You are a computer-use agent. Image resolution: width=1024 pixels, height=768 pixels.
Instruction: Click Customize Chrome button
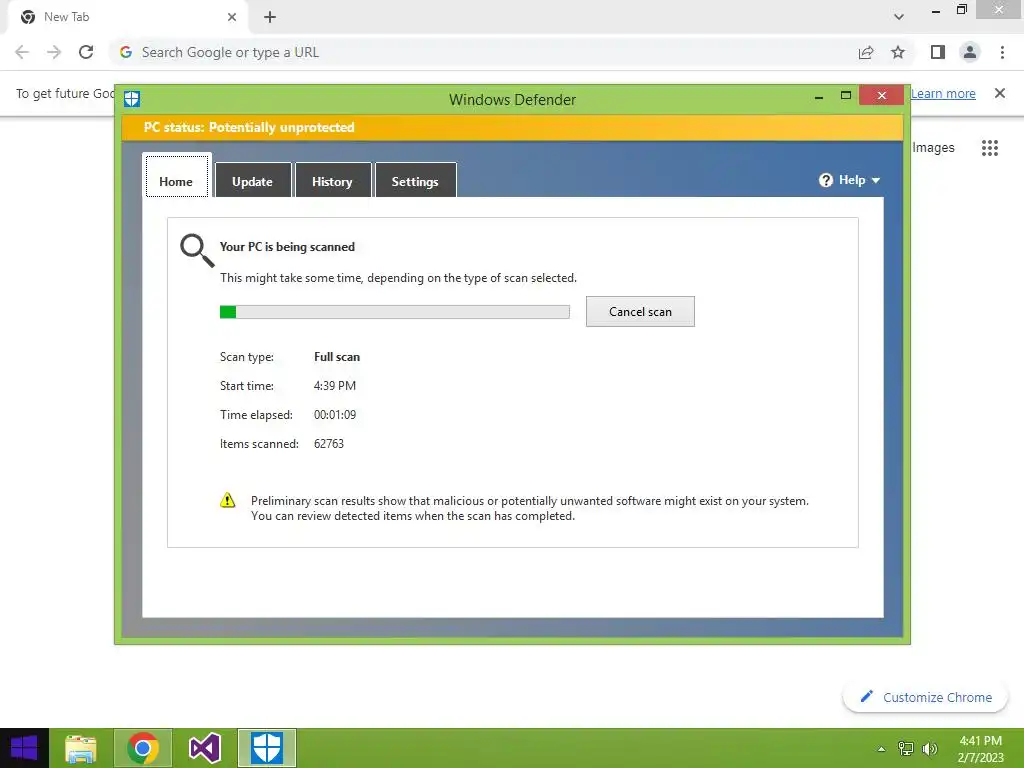click(x=925, y=697)
